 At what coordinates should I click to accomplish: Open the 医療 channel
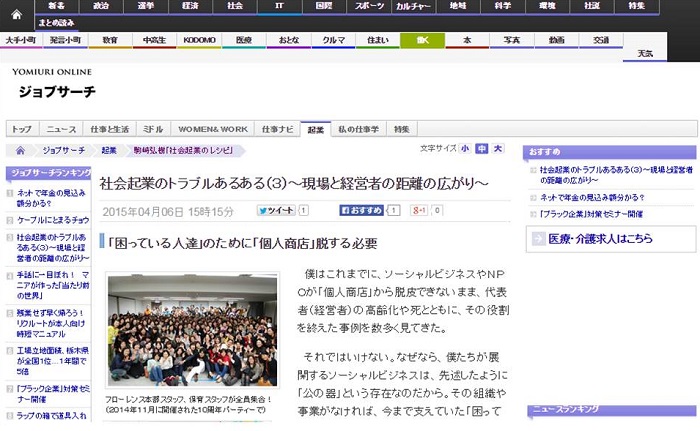tap(244, 40)
